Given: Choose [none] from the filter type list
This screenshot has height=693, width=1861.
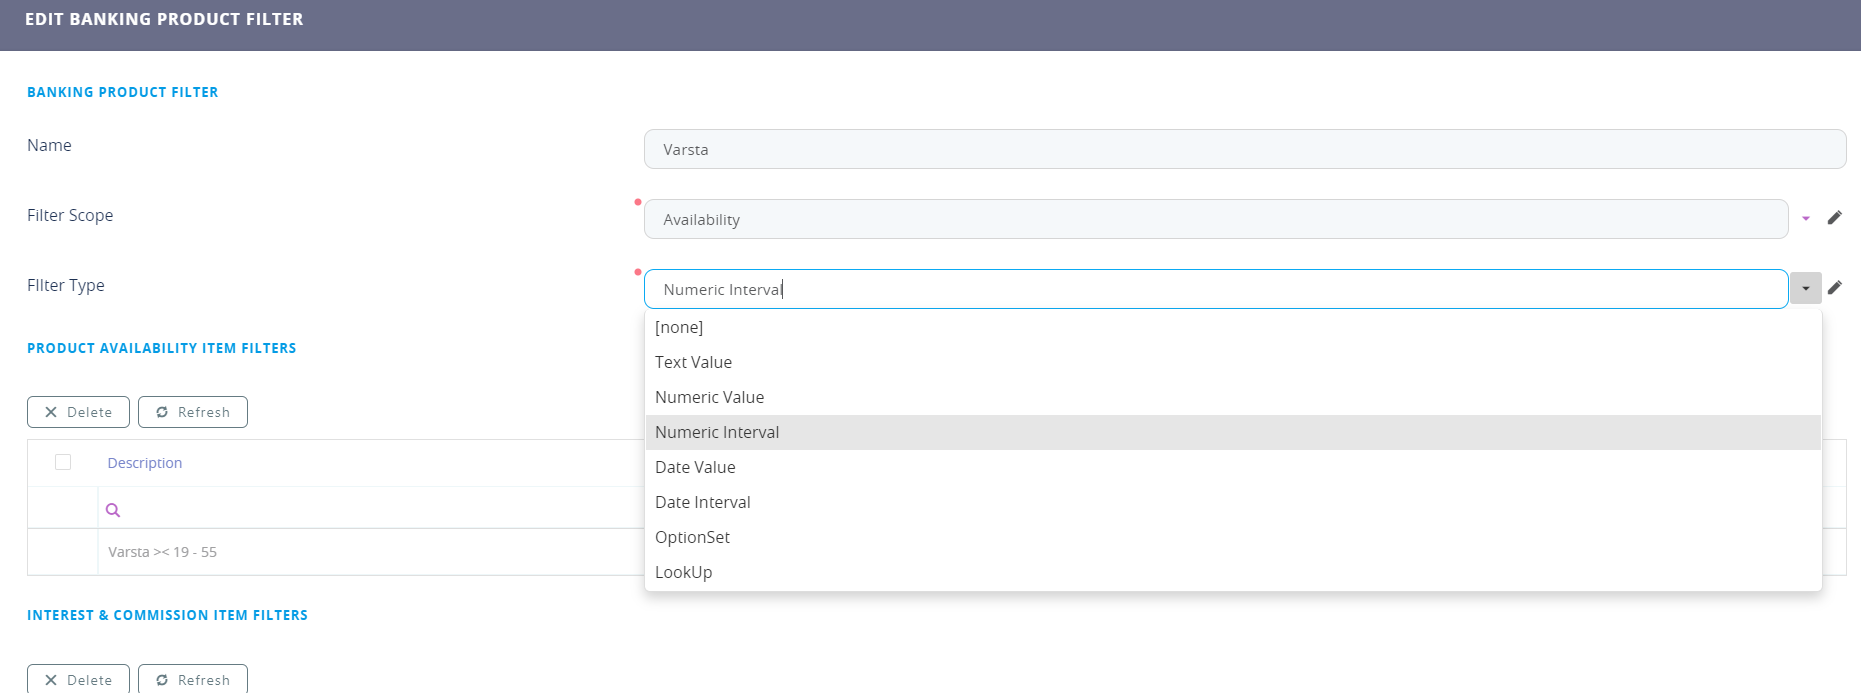Looking at the screenshot, I should click(x=679, y=327).
